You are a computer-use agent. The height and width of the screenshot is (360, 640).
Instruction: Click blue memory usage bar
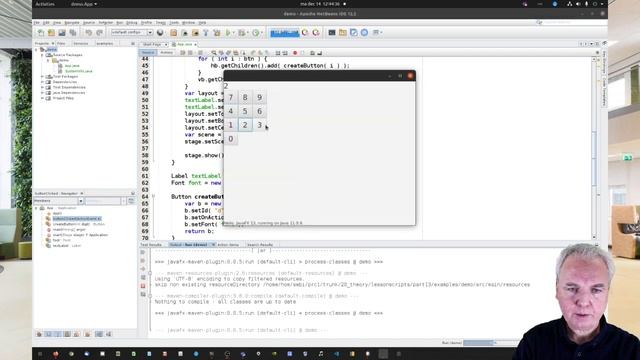[284, 33]
